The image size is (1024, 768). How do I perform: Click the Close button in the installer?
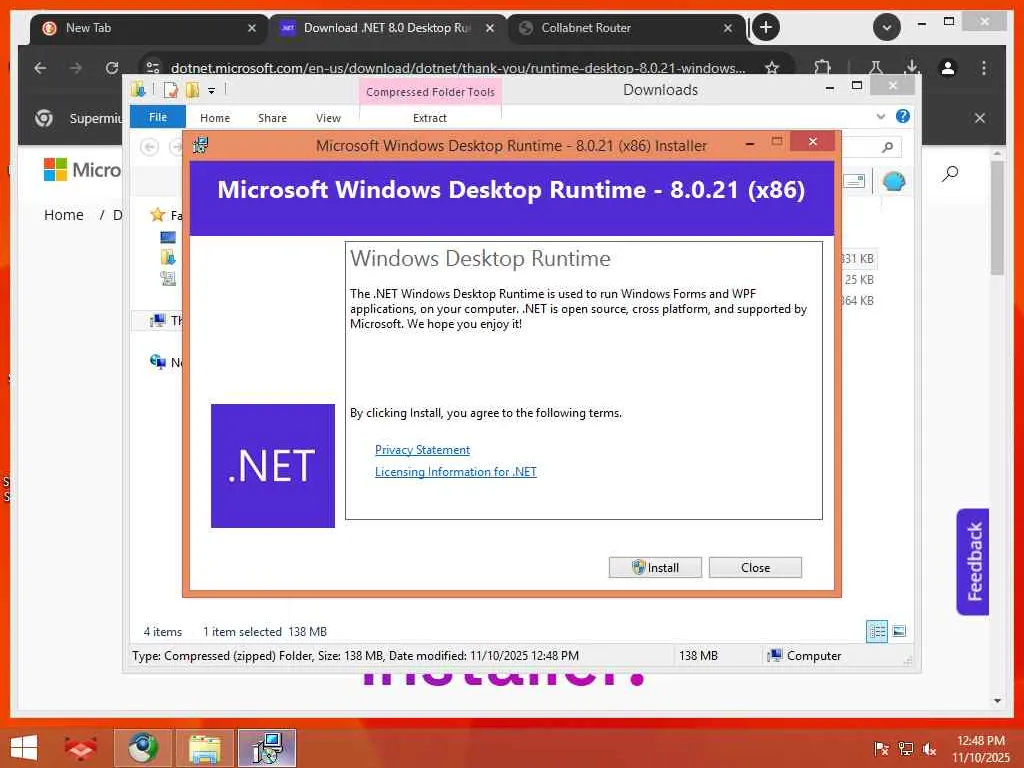755,568
